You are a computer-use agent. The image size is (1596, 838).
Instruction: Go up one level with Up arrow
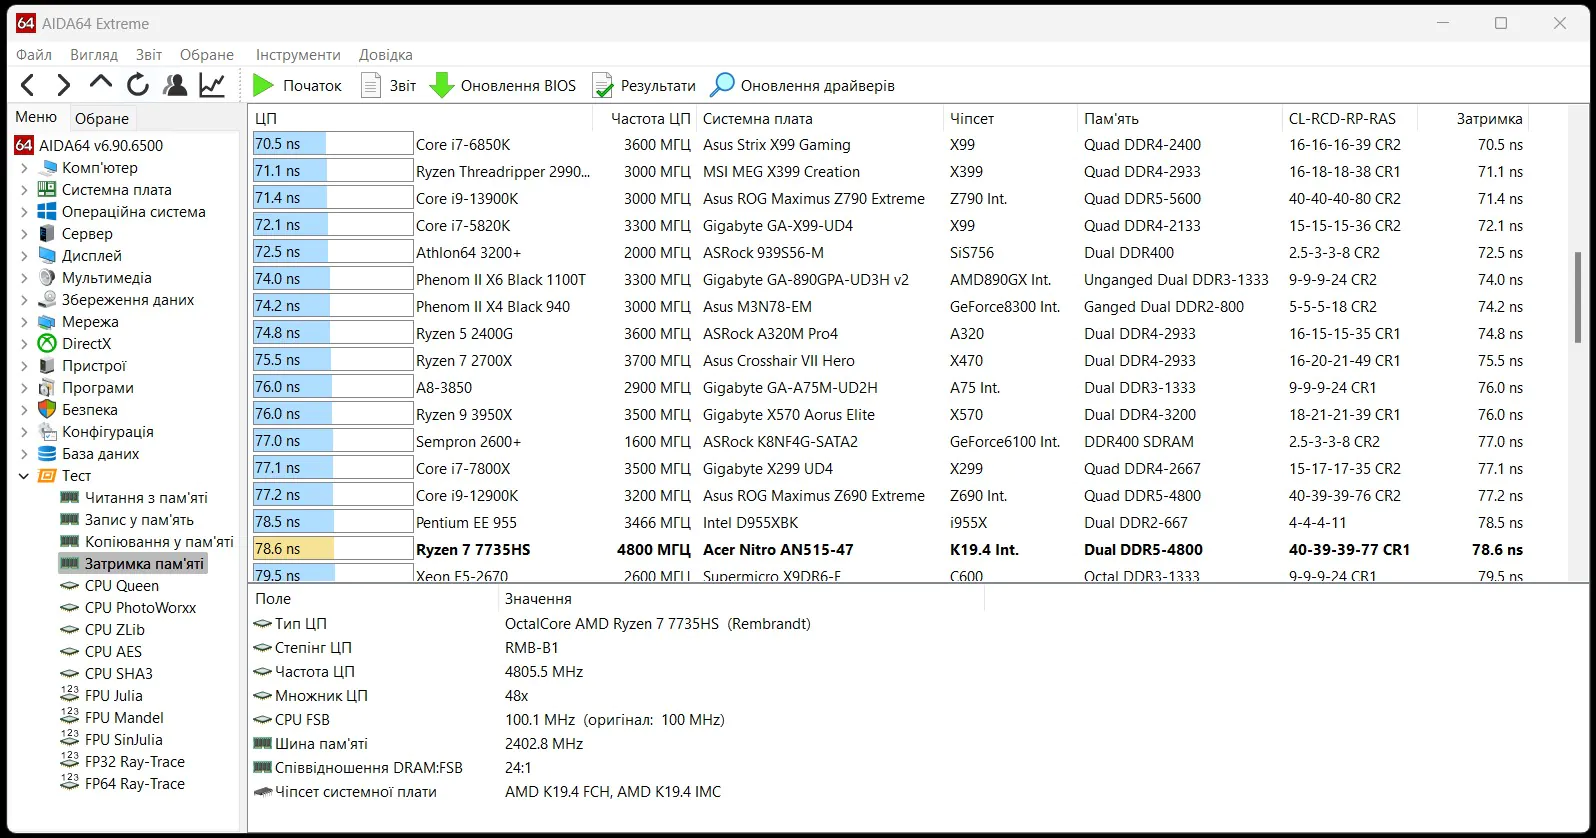click(100, 84)
